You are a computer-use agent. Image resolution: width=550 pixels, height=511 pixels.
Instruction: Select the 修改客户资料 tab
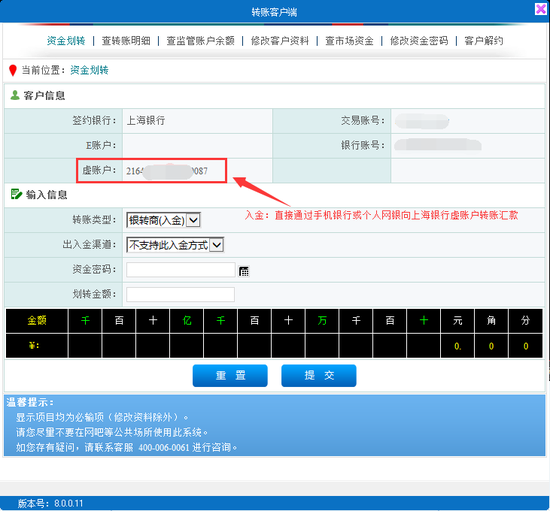(x=280, y=41)
